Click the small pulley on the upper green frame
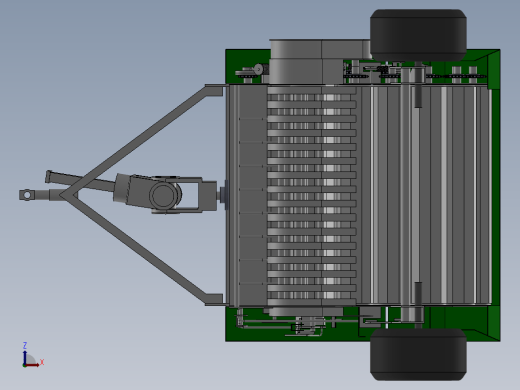Image resolution: width=520 pixels, height=390 pixels. point(258,70)
